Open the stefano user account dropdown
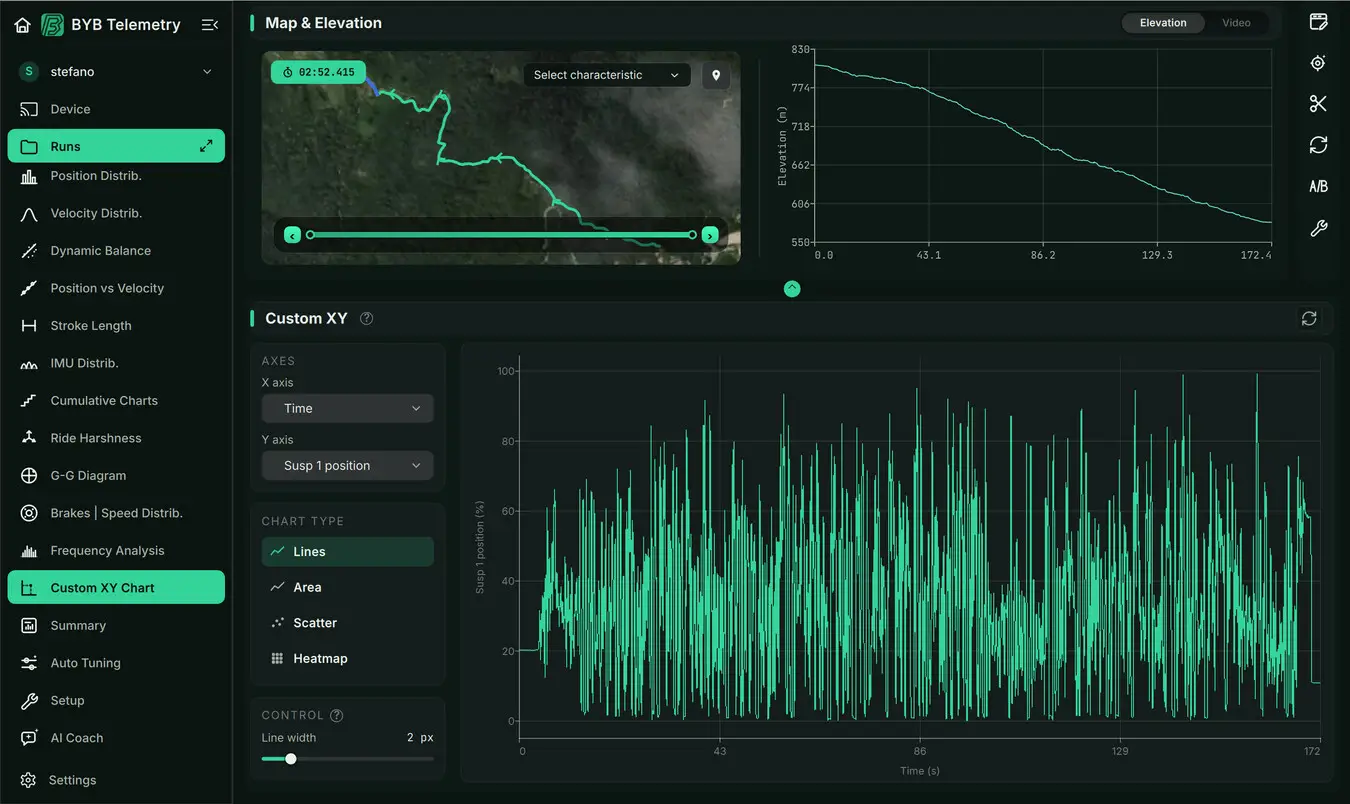1350x804 pixels. tap(116, 72)
